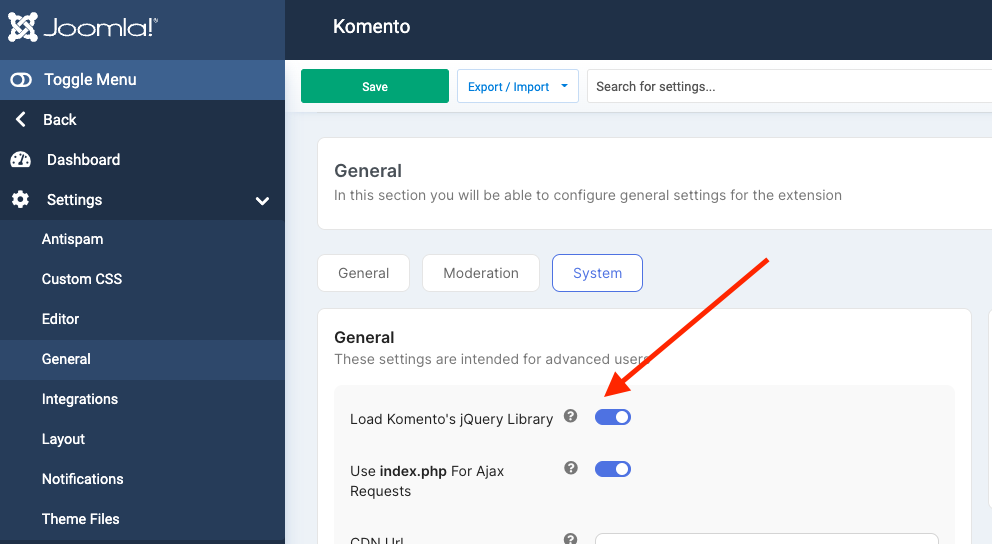
Task: Click the Dashboard gauge icon
Action: point(21,160)
